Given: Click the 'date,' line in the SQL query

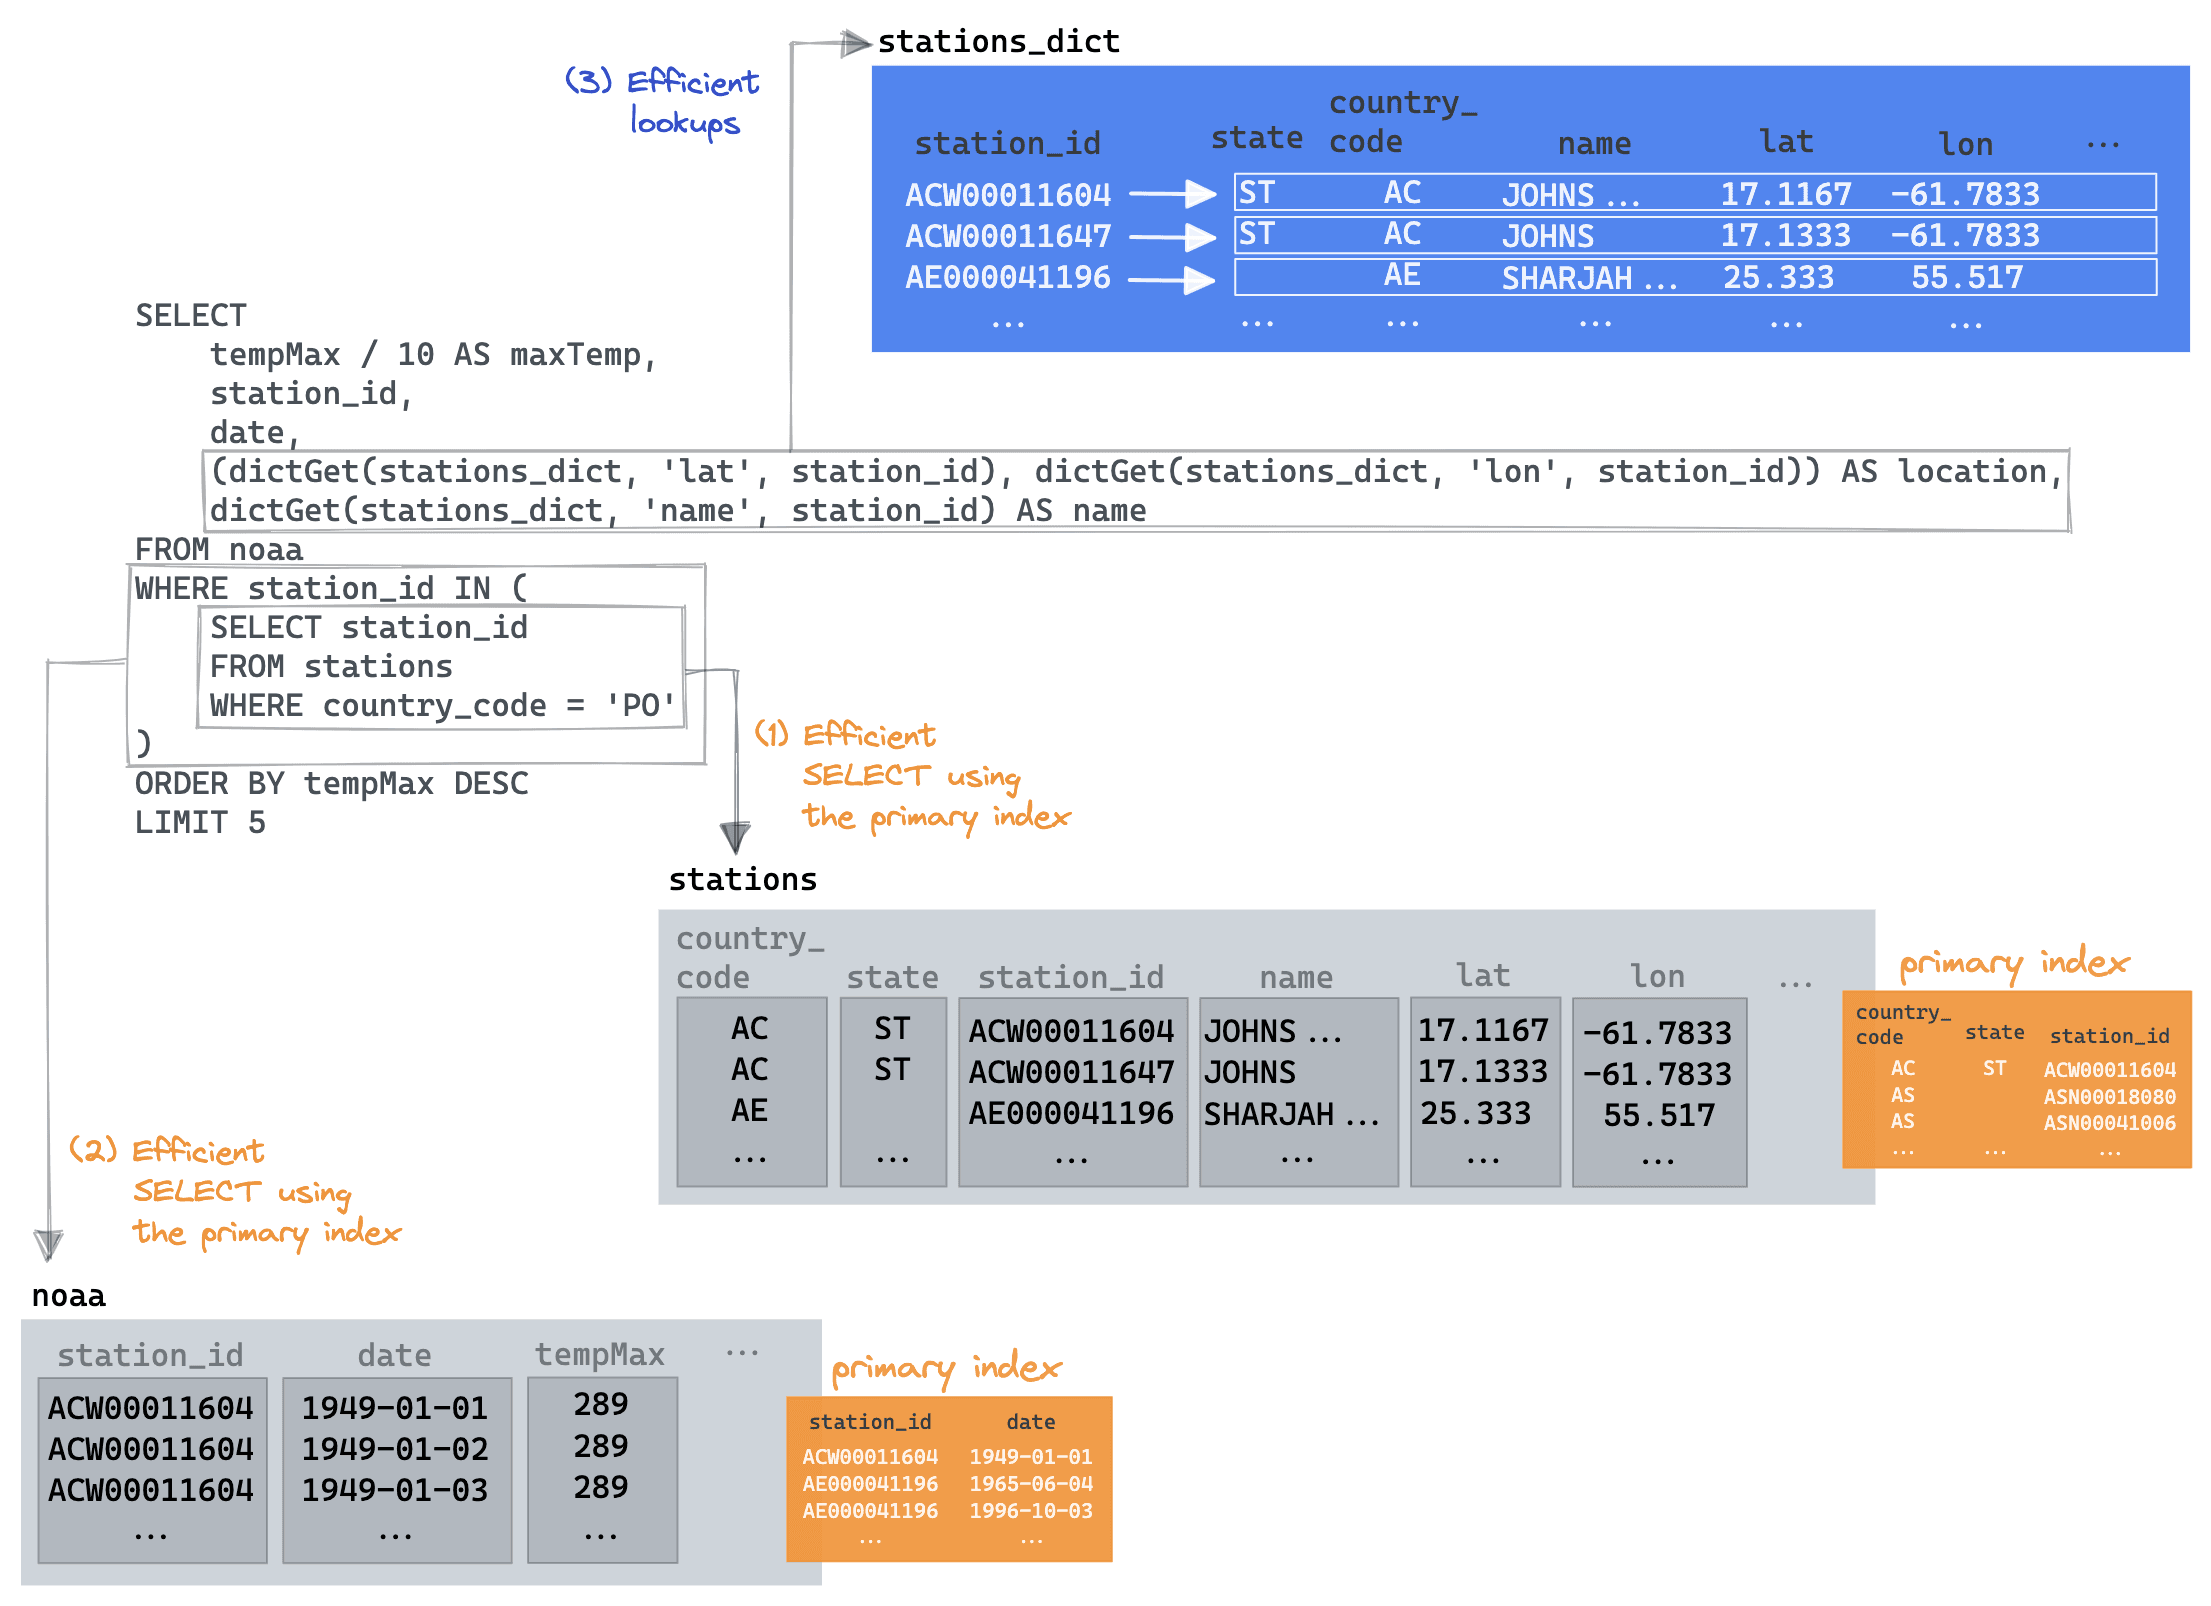Looking at the screenshot, I should [x=254, y=433].
